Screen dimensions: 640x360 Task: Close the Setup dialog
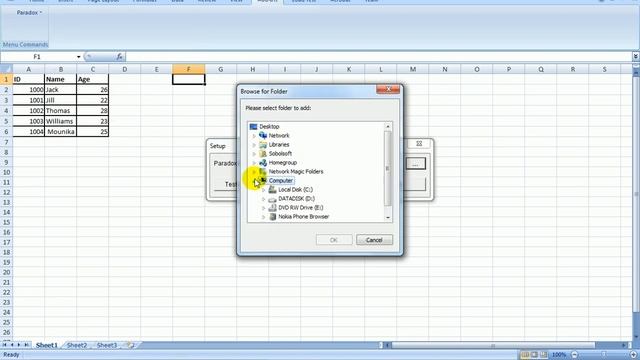(419, 144)
